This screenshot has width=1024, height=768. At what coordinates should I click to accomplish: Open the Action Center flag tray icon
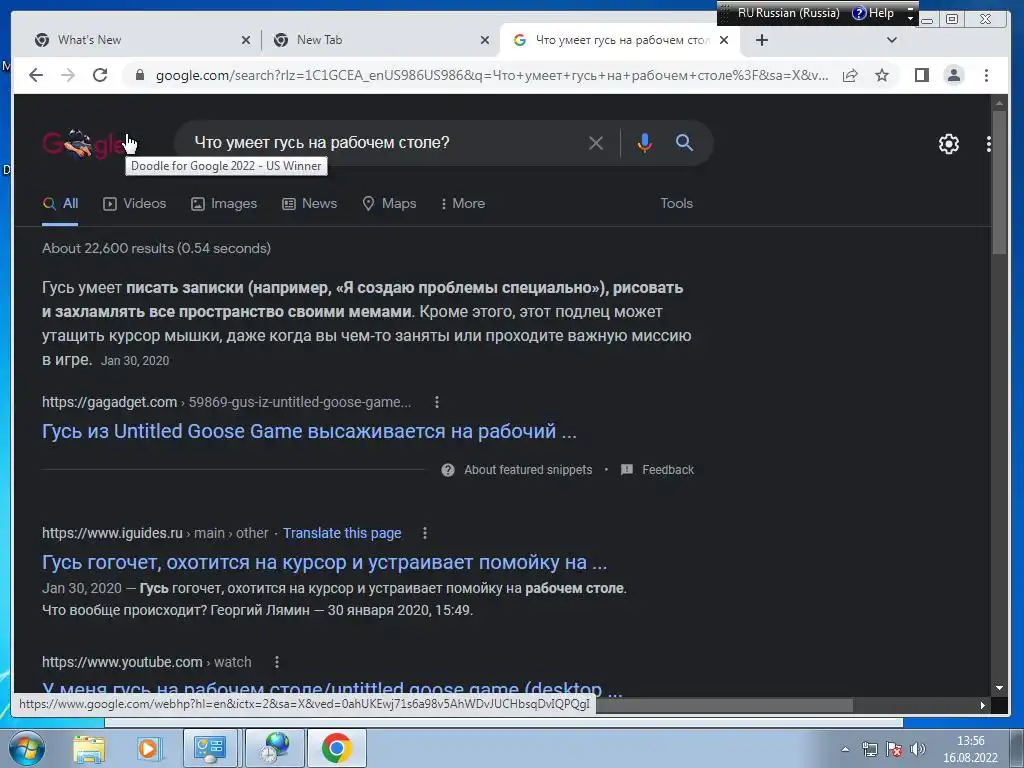(x=893, y=749)
